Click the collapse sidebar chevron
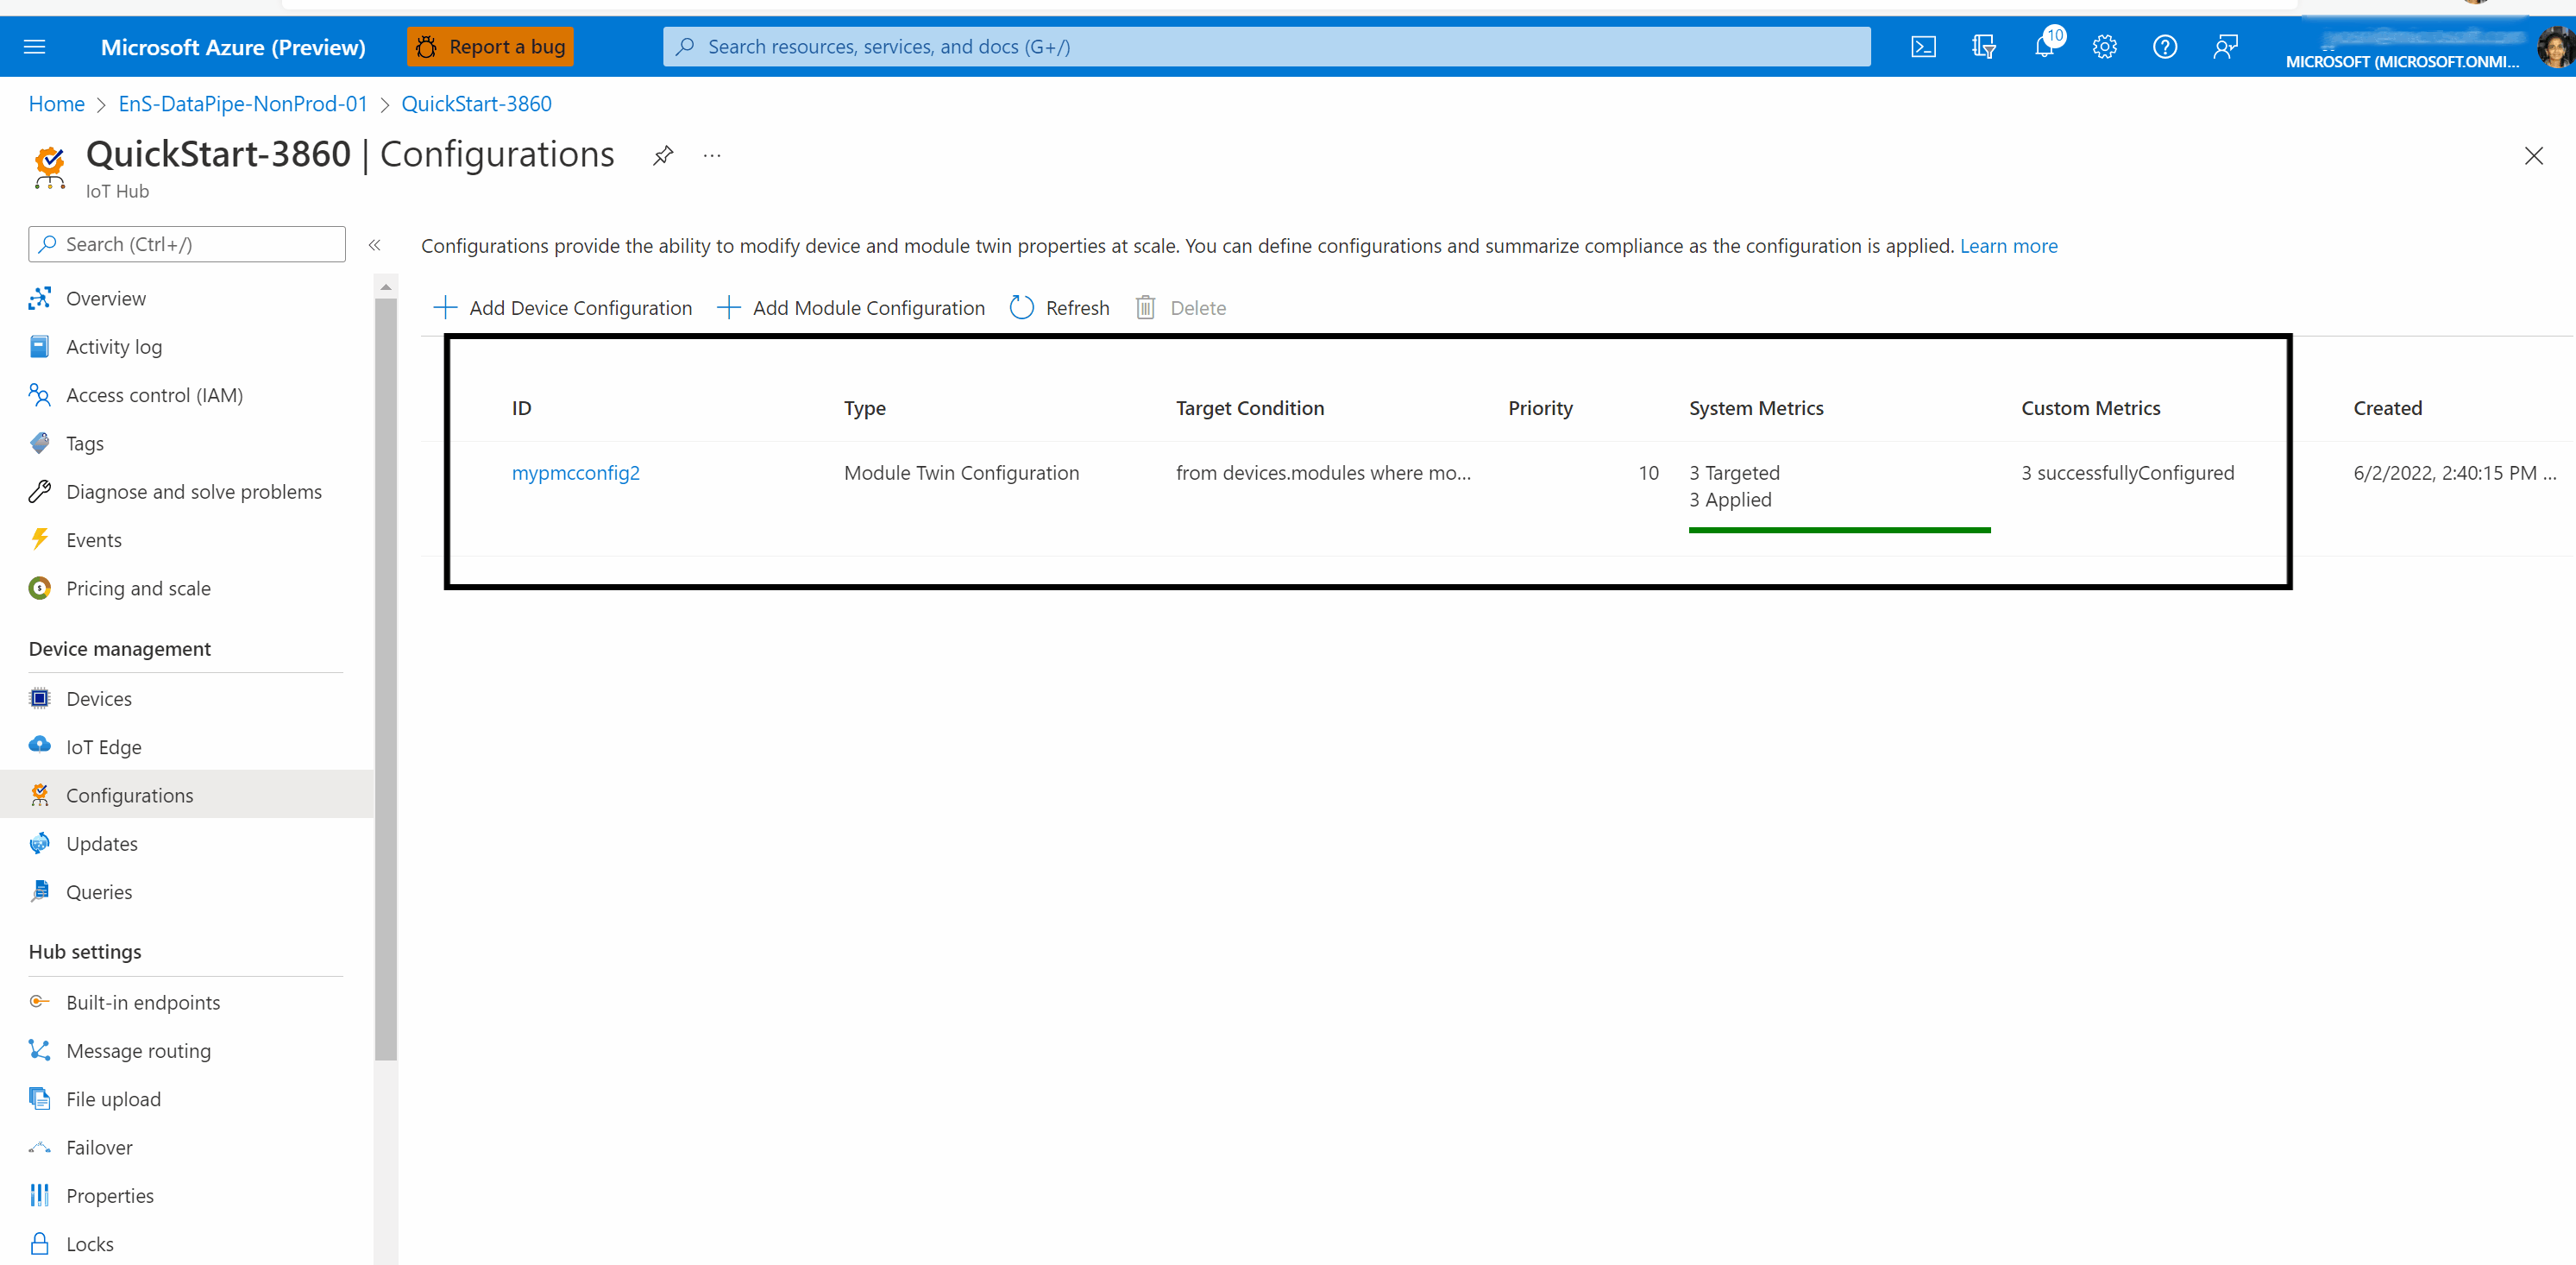 [x=374, y=245]
